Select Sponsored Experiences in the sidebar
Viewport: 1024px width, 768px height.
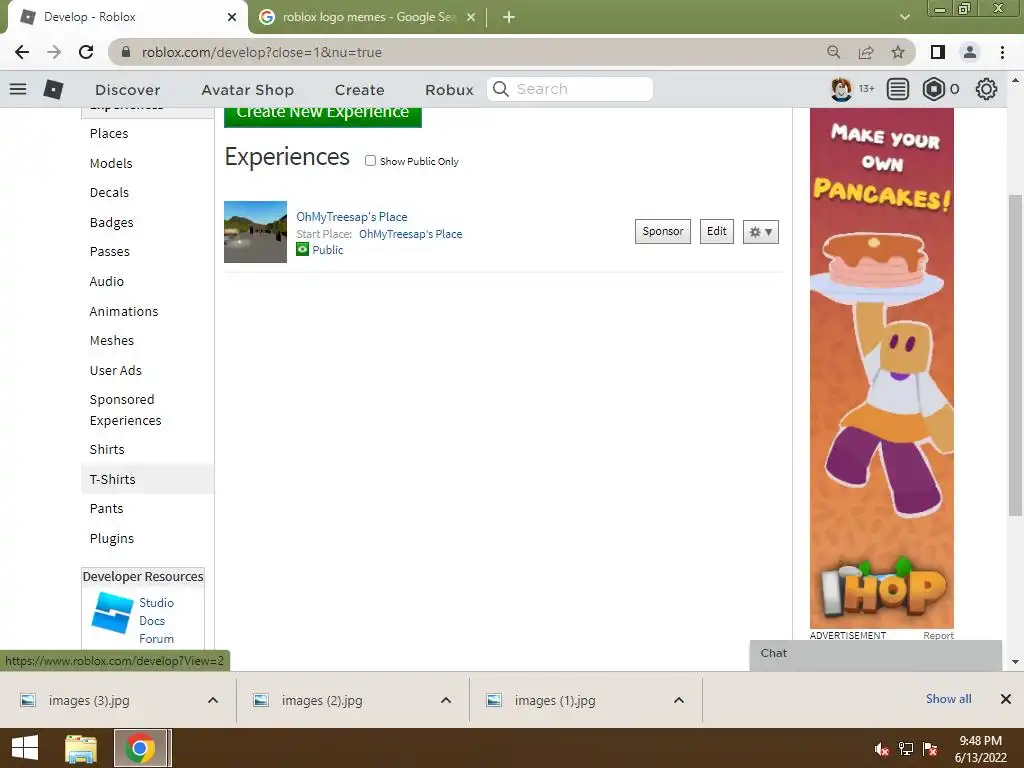pyautogui.click(x=125, y=410)
